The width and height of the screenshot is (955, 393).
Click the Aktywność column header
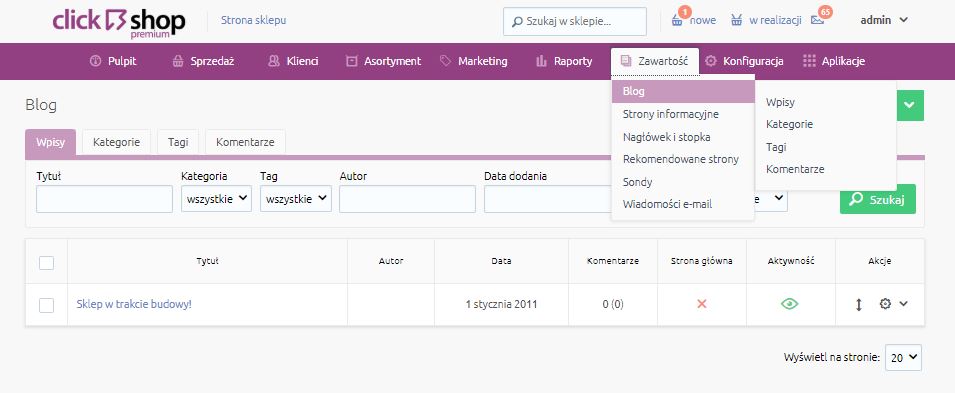(x=791, y=261)
